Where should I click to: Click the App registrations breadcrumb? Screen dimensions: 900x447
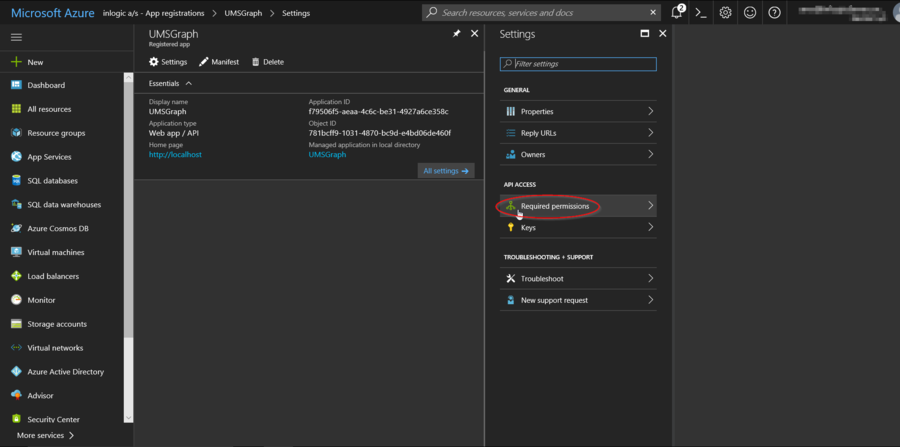(175, 13)
